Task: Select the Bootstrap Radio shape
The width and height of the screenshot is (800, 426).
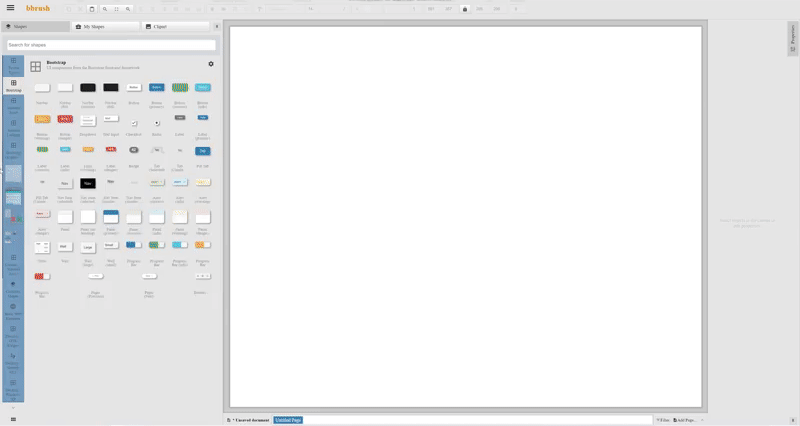Action: (x=157, y=124)
